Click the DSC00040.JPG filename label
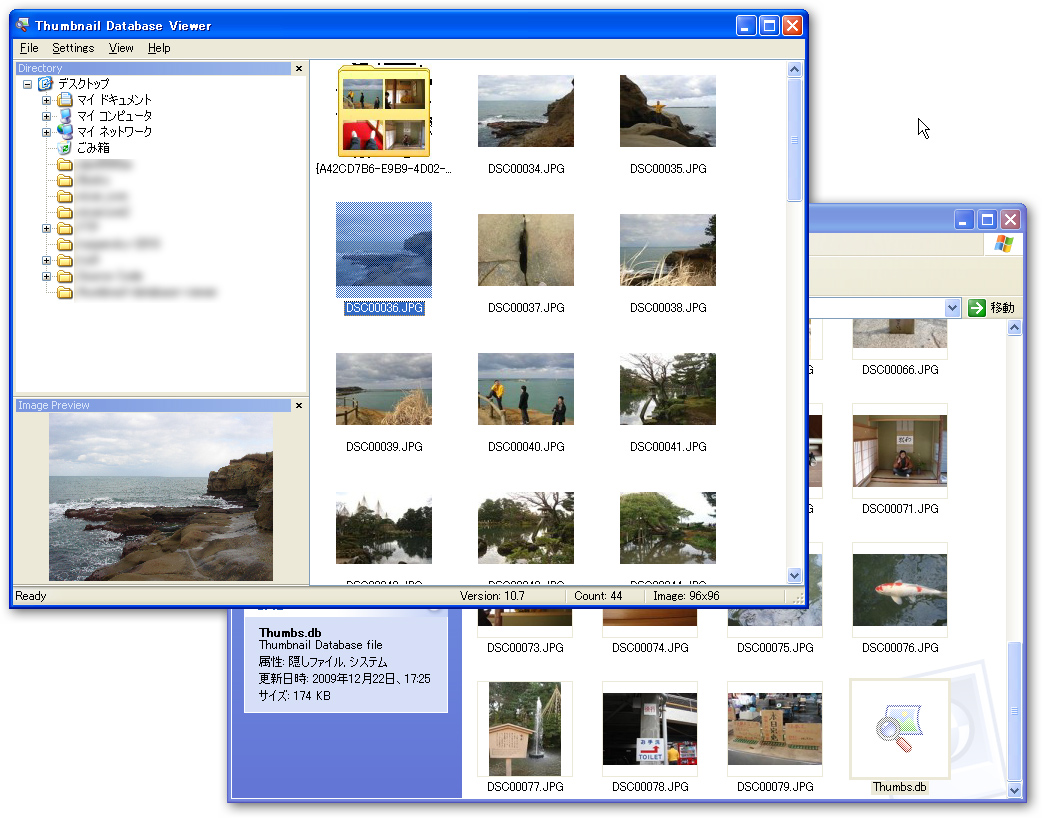1042x818 pixels. 526,447
